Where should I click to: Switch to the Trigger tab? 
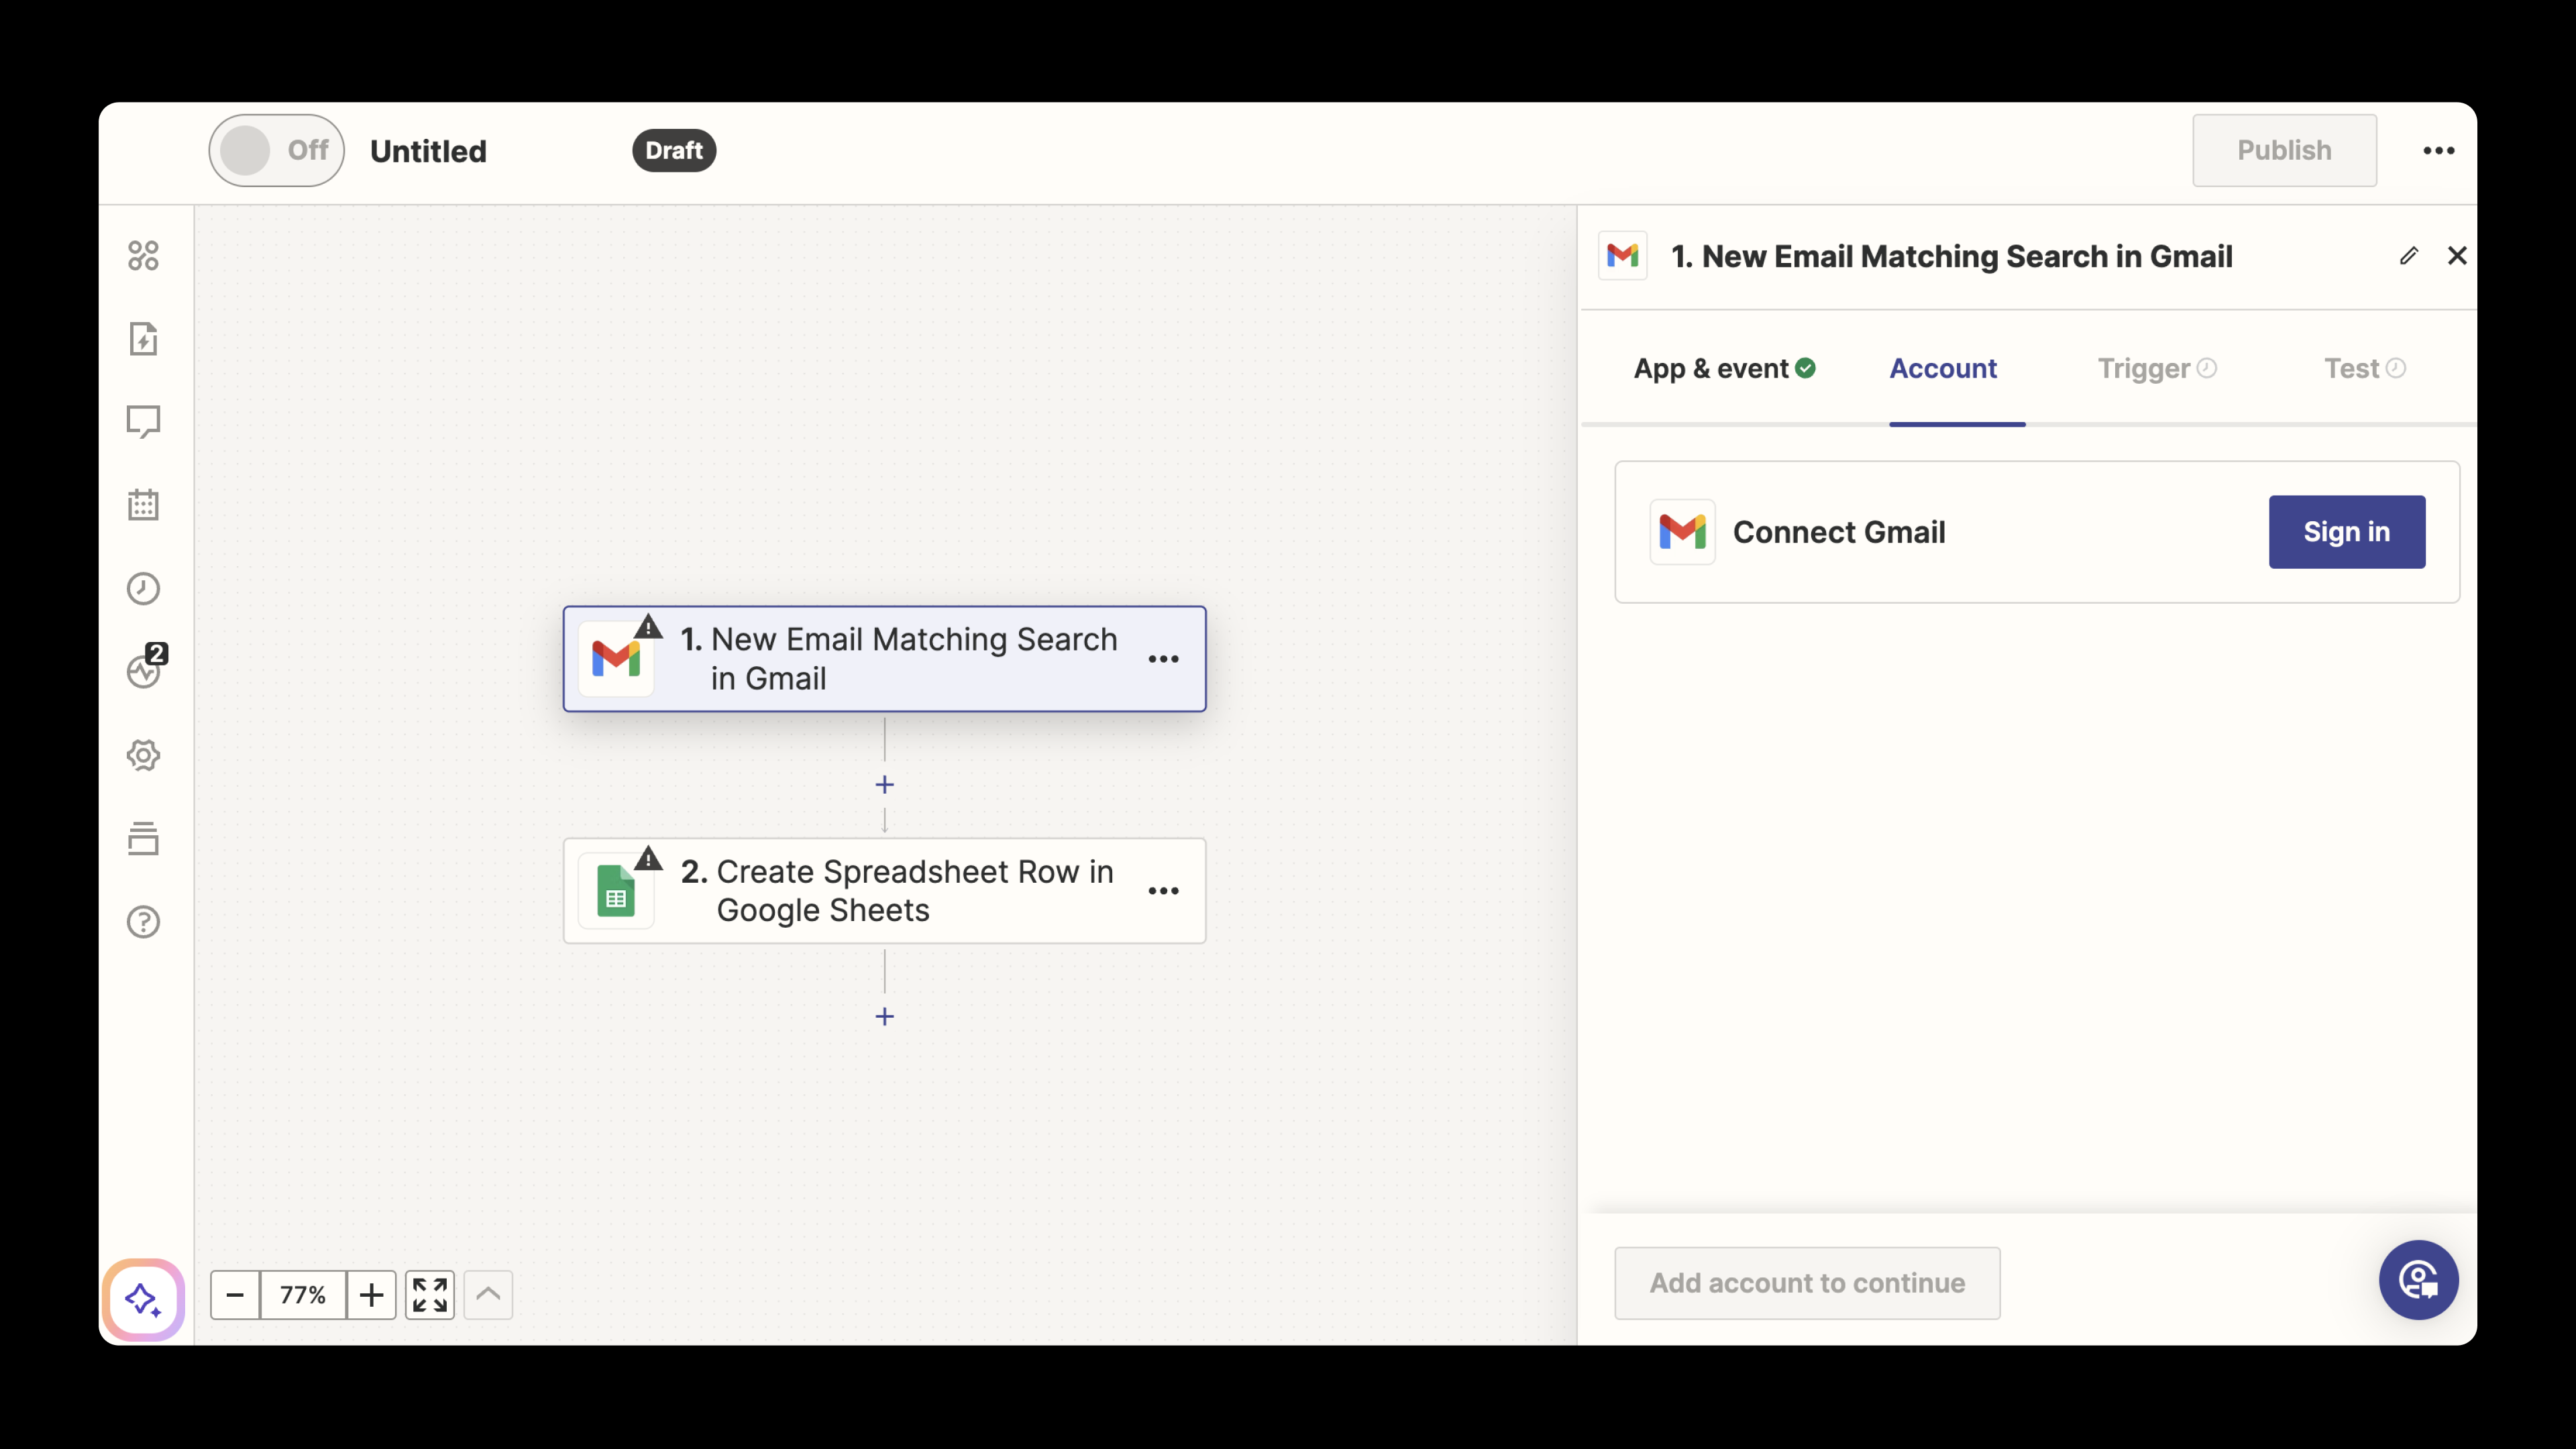click(x=2157, y=368)
